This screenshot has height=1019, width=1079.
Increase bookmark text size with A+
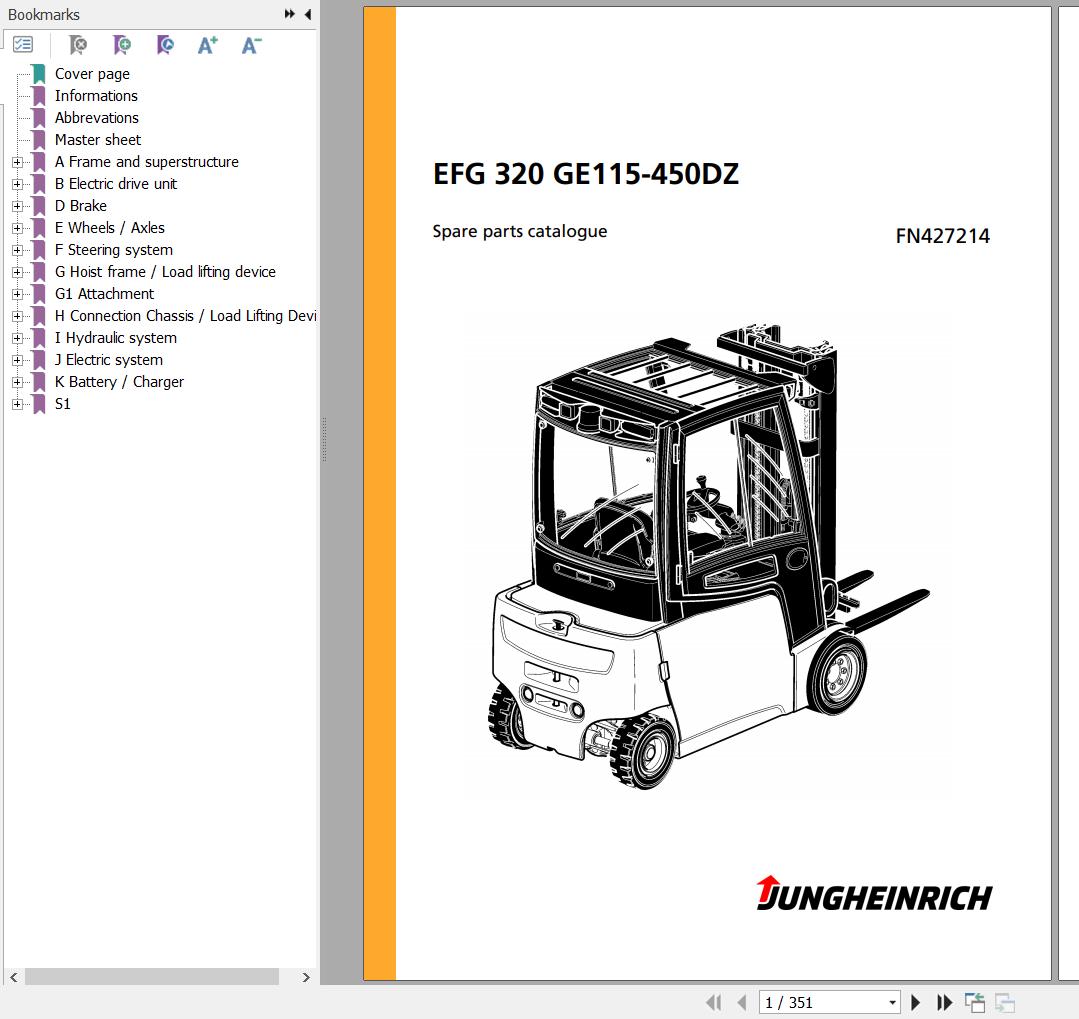pos(207,45)
